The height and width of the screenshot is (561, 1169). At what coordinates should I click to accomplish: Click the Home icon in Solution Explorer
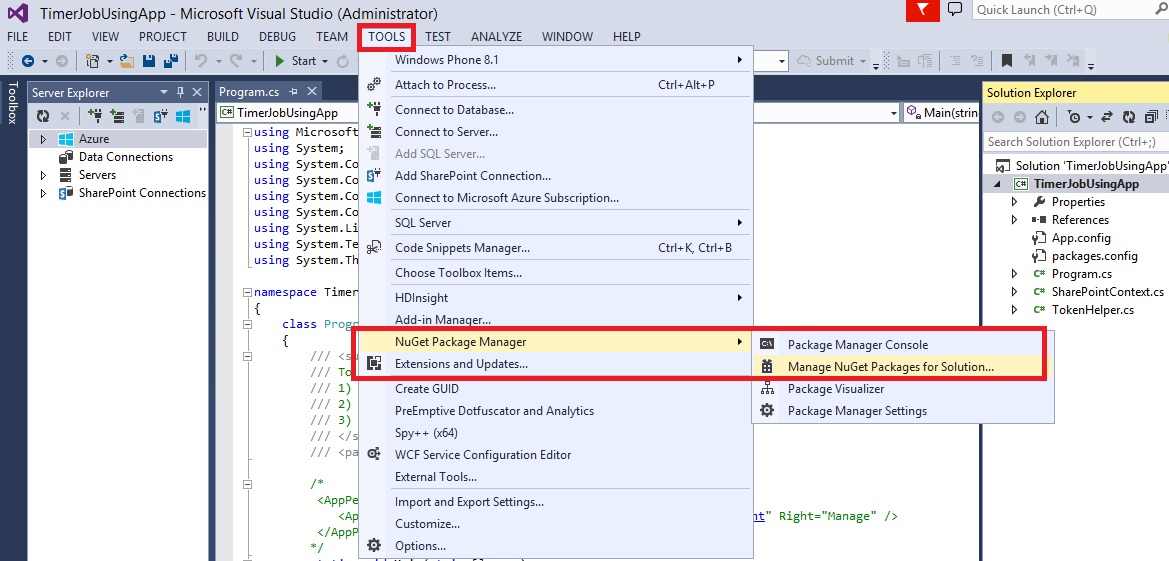coord(1042,117)
